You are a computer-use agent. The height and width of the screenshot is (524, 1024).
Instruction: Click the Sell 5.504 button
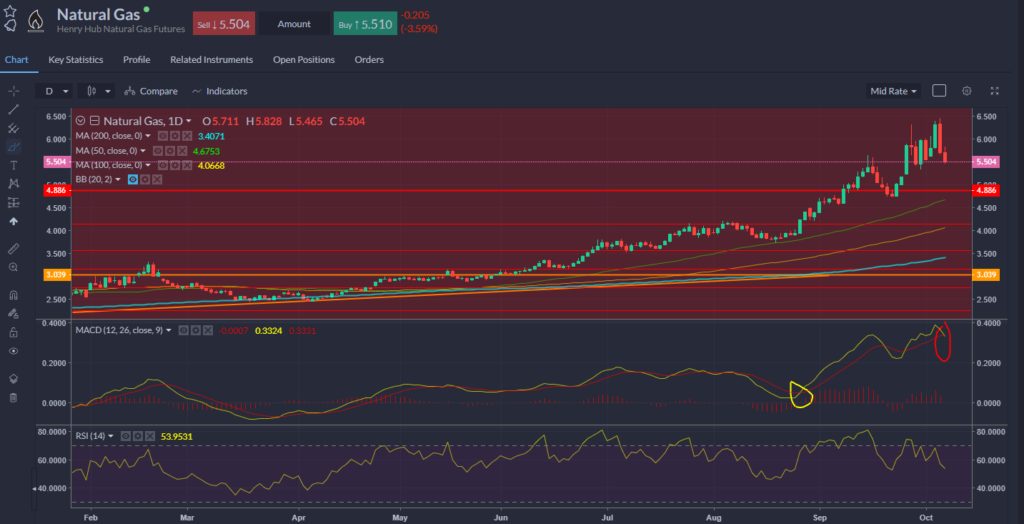click(223, 23)
